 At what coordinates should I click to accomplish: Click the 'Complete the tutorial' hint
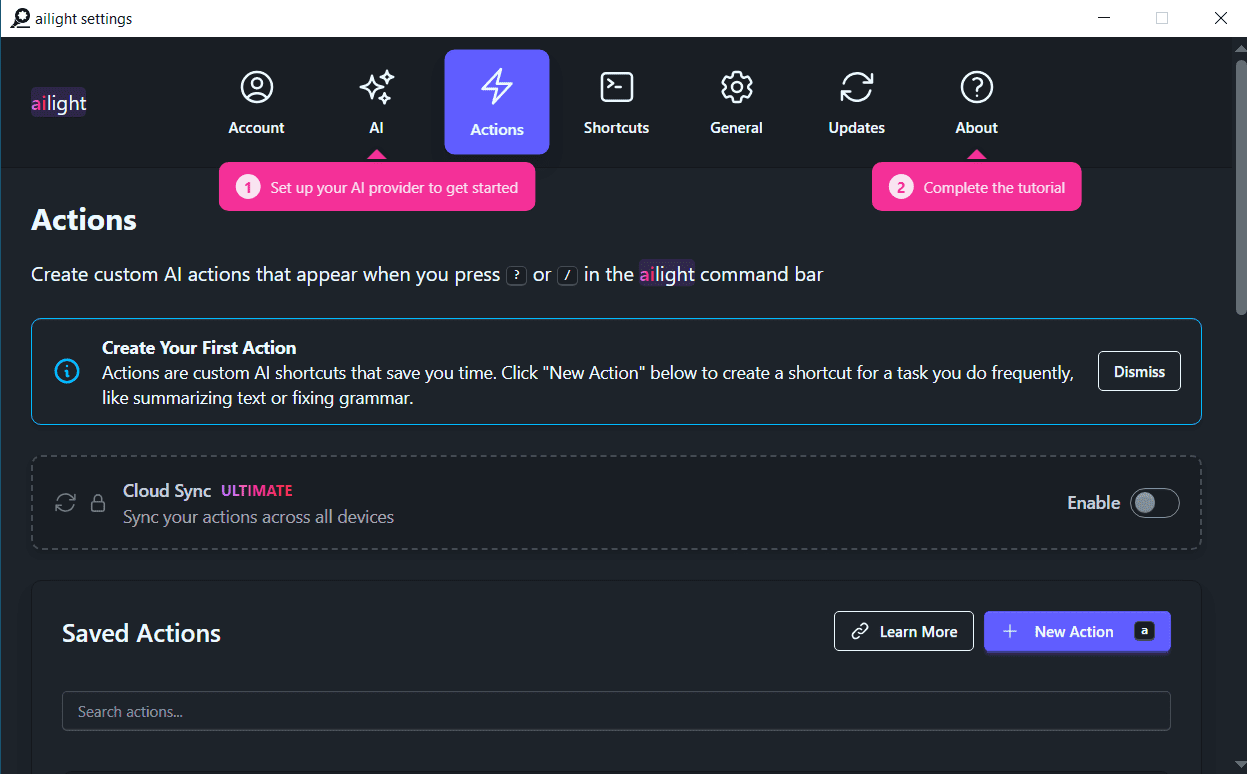click(976, 187)
